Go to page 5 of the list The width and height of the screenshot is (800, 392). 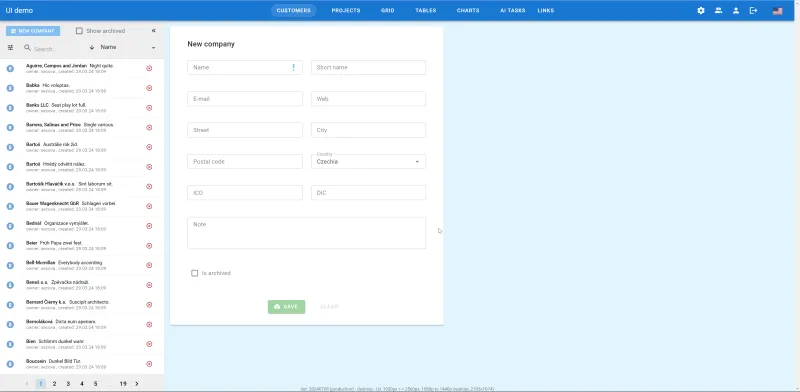pos(95,383)
